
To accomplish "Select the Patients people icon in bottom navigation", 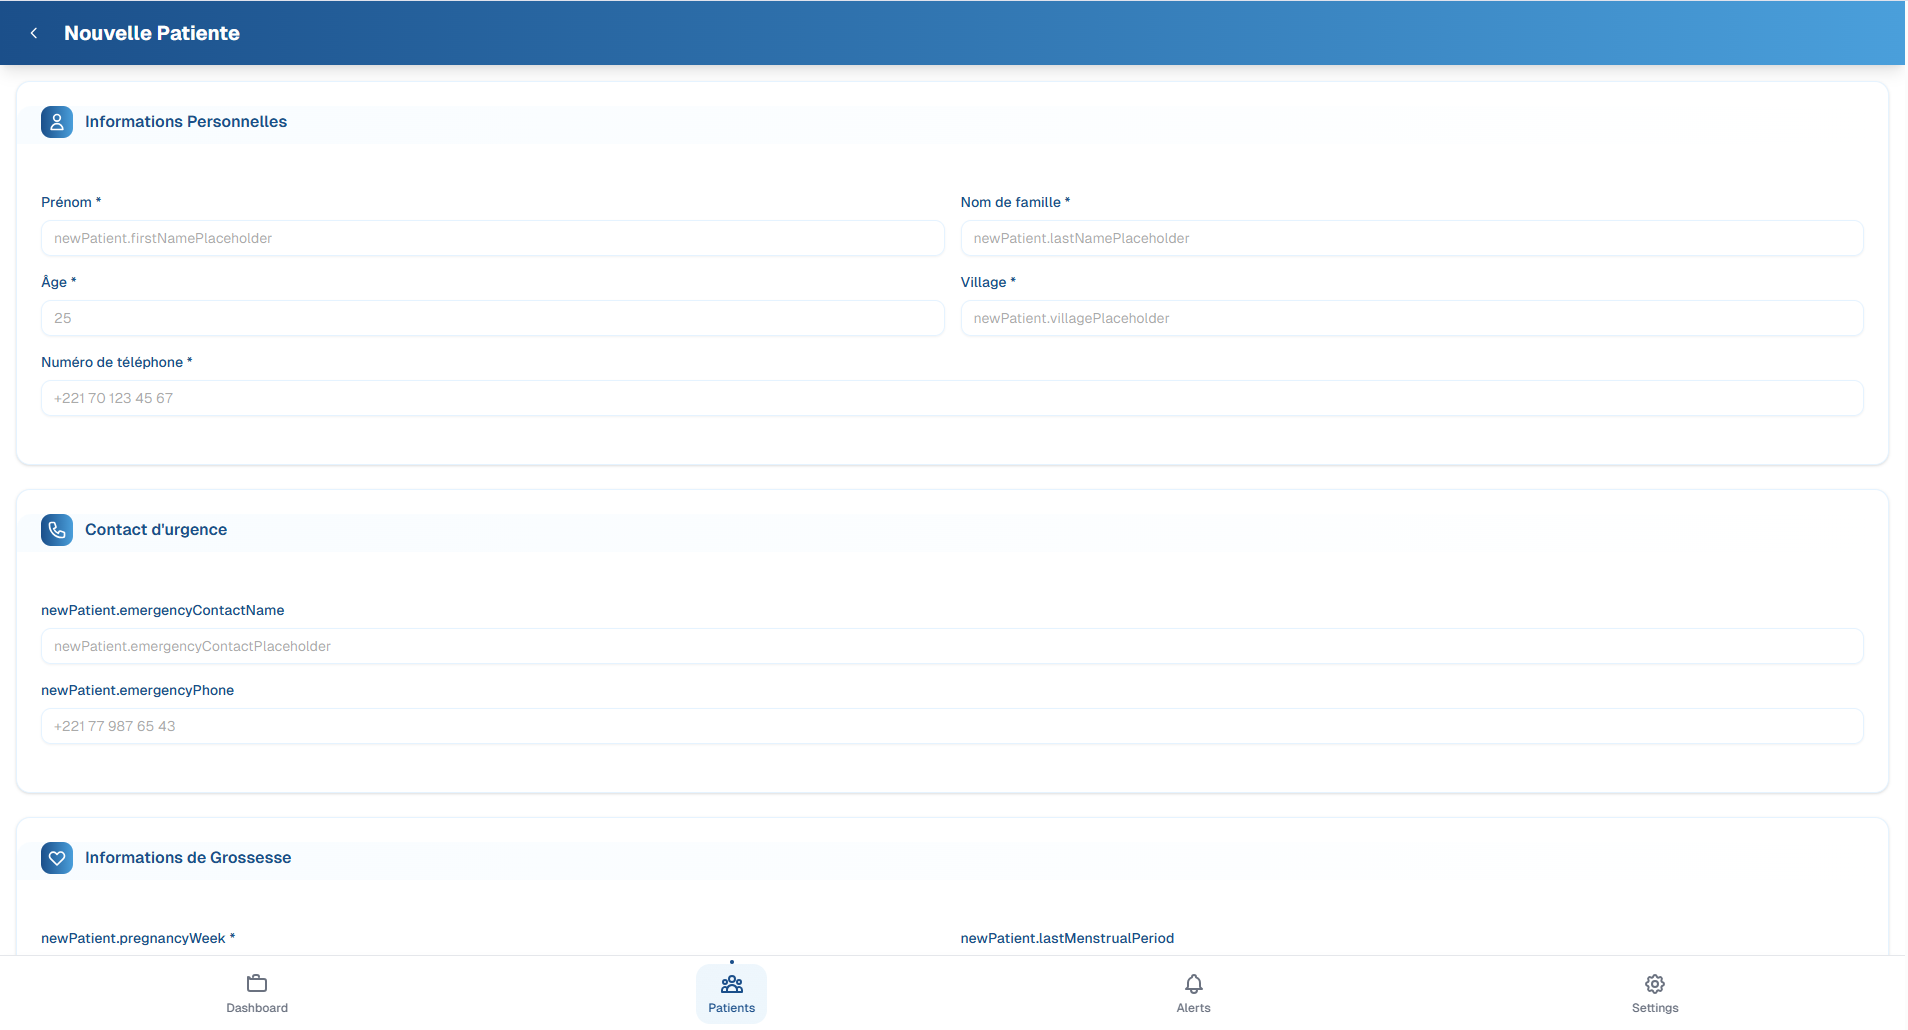I will [x=731, y=984].
